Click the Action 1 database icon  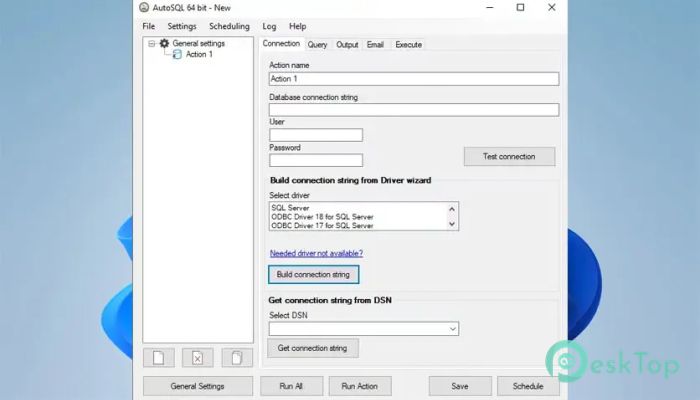click(177, 54)
